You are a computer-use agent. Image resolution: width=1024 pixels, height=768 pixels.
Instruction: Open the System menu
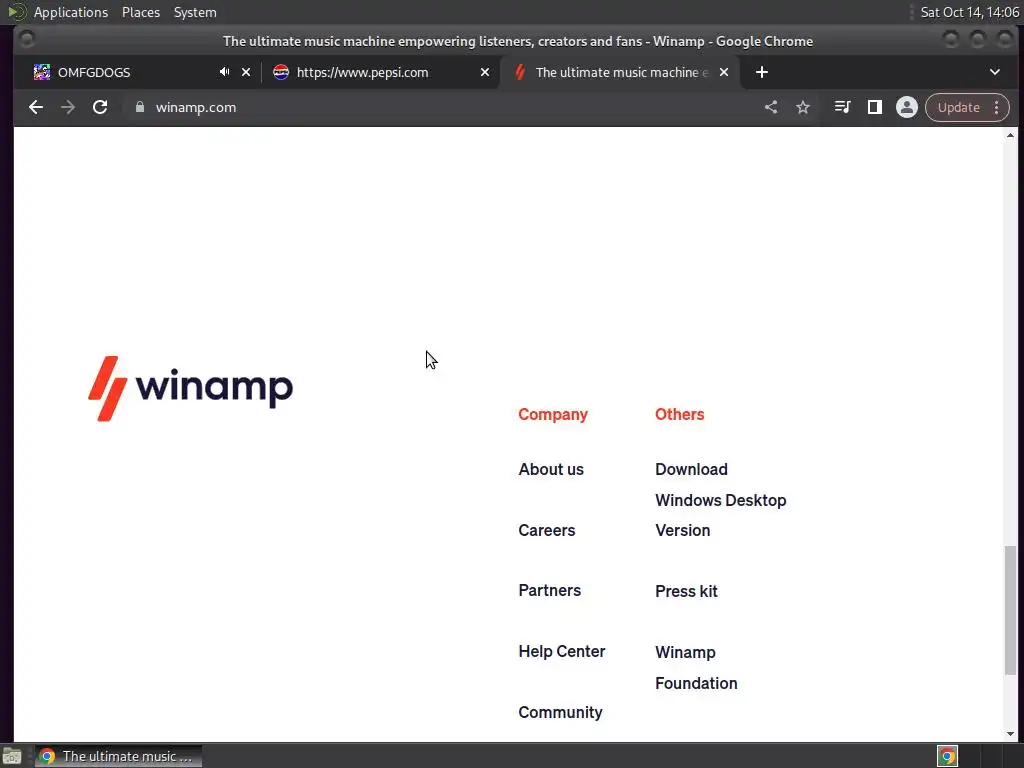pos(195,12)
